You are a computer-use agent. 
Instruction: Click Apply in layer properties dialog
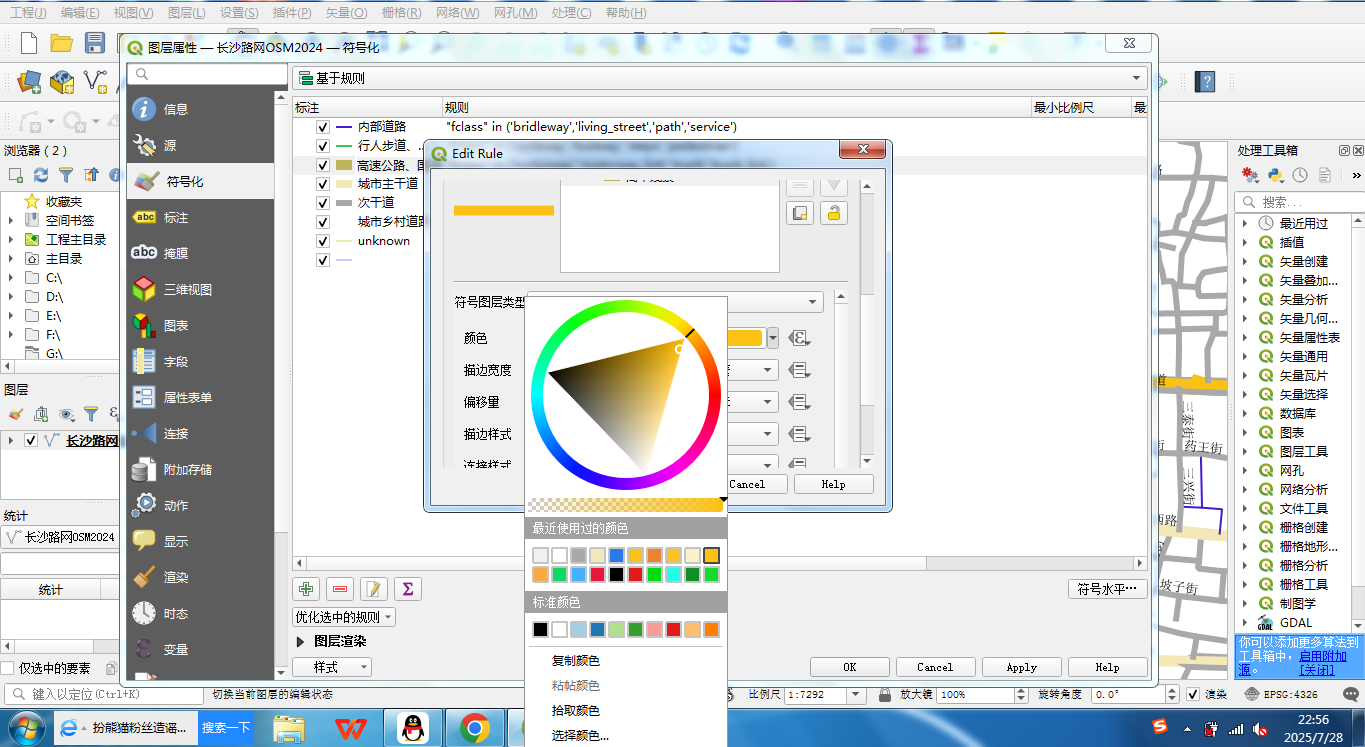(1021, 667)
